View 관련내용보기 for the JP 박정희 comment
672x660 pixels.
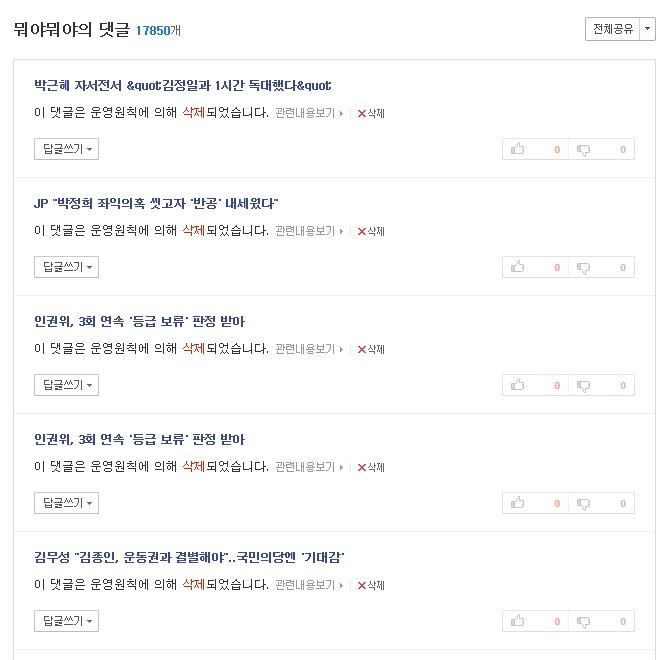tap(309, 231)
